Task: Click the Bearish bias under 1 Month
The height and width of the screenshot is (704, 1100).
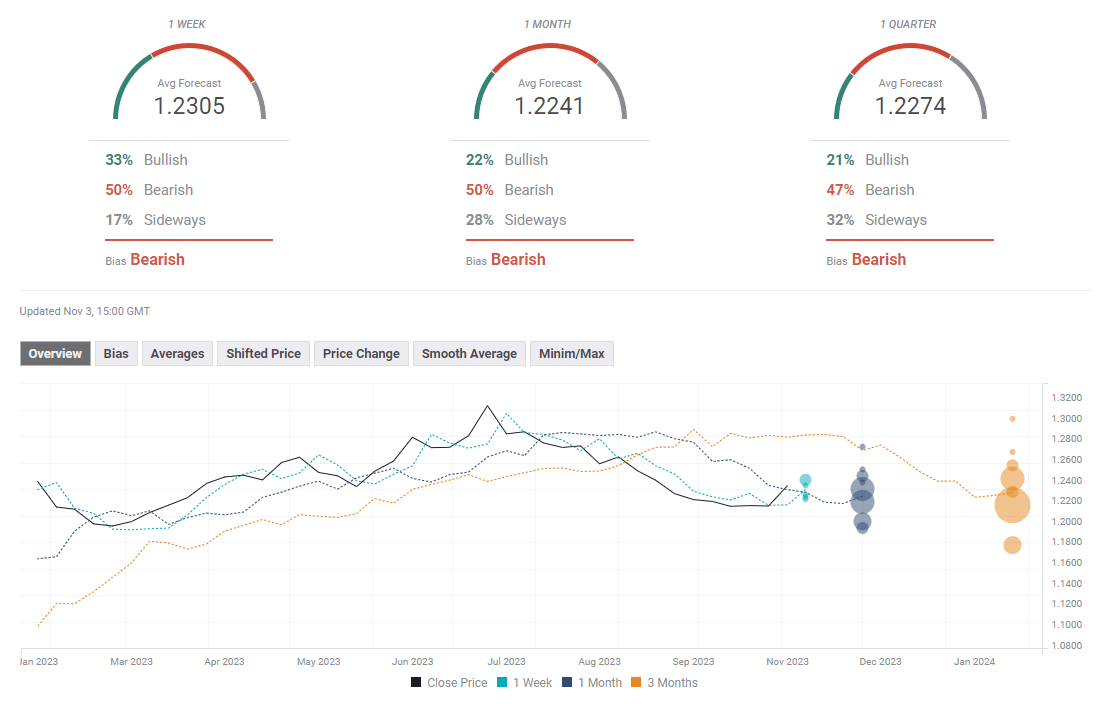Action: (x=518, y=260)
